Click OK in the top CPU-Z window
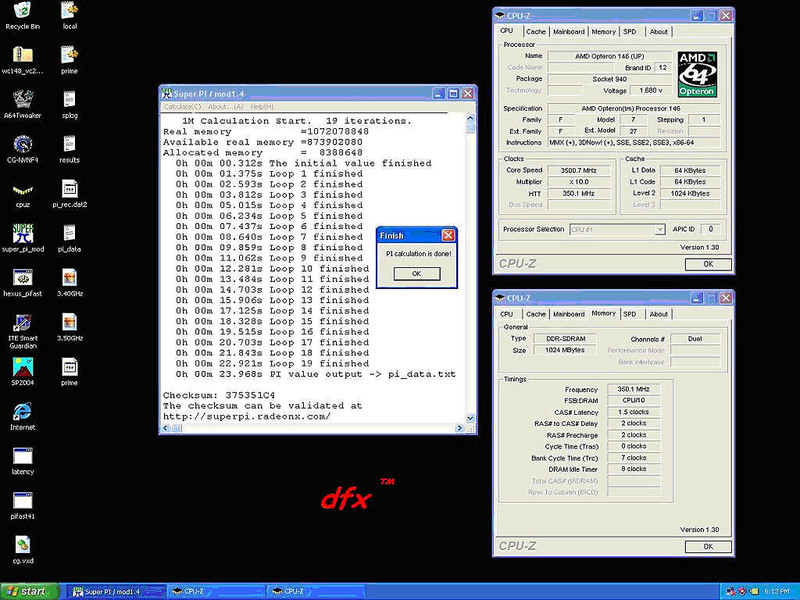 (708, 264)
